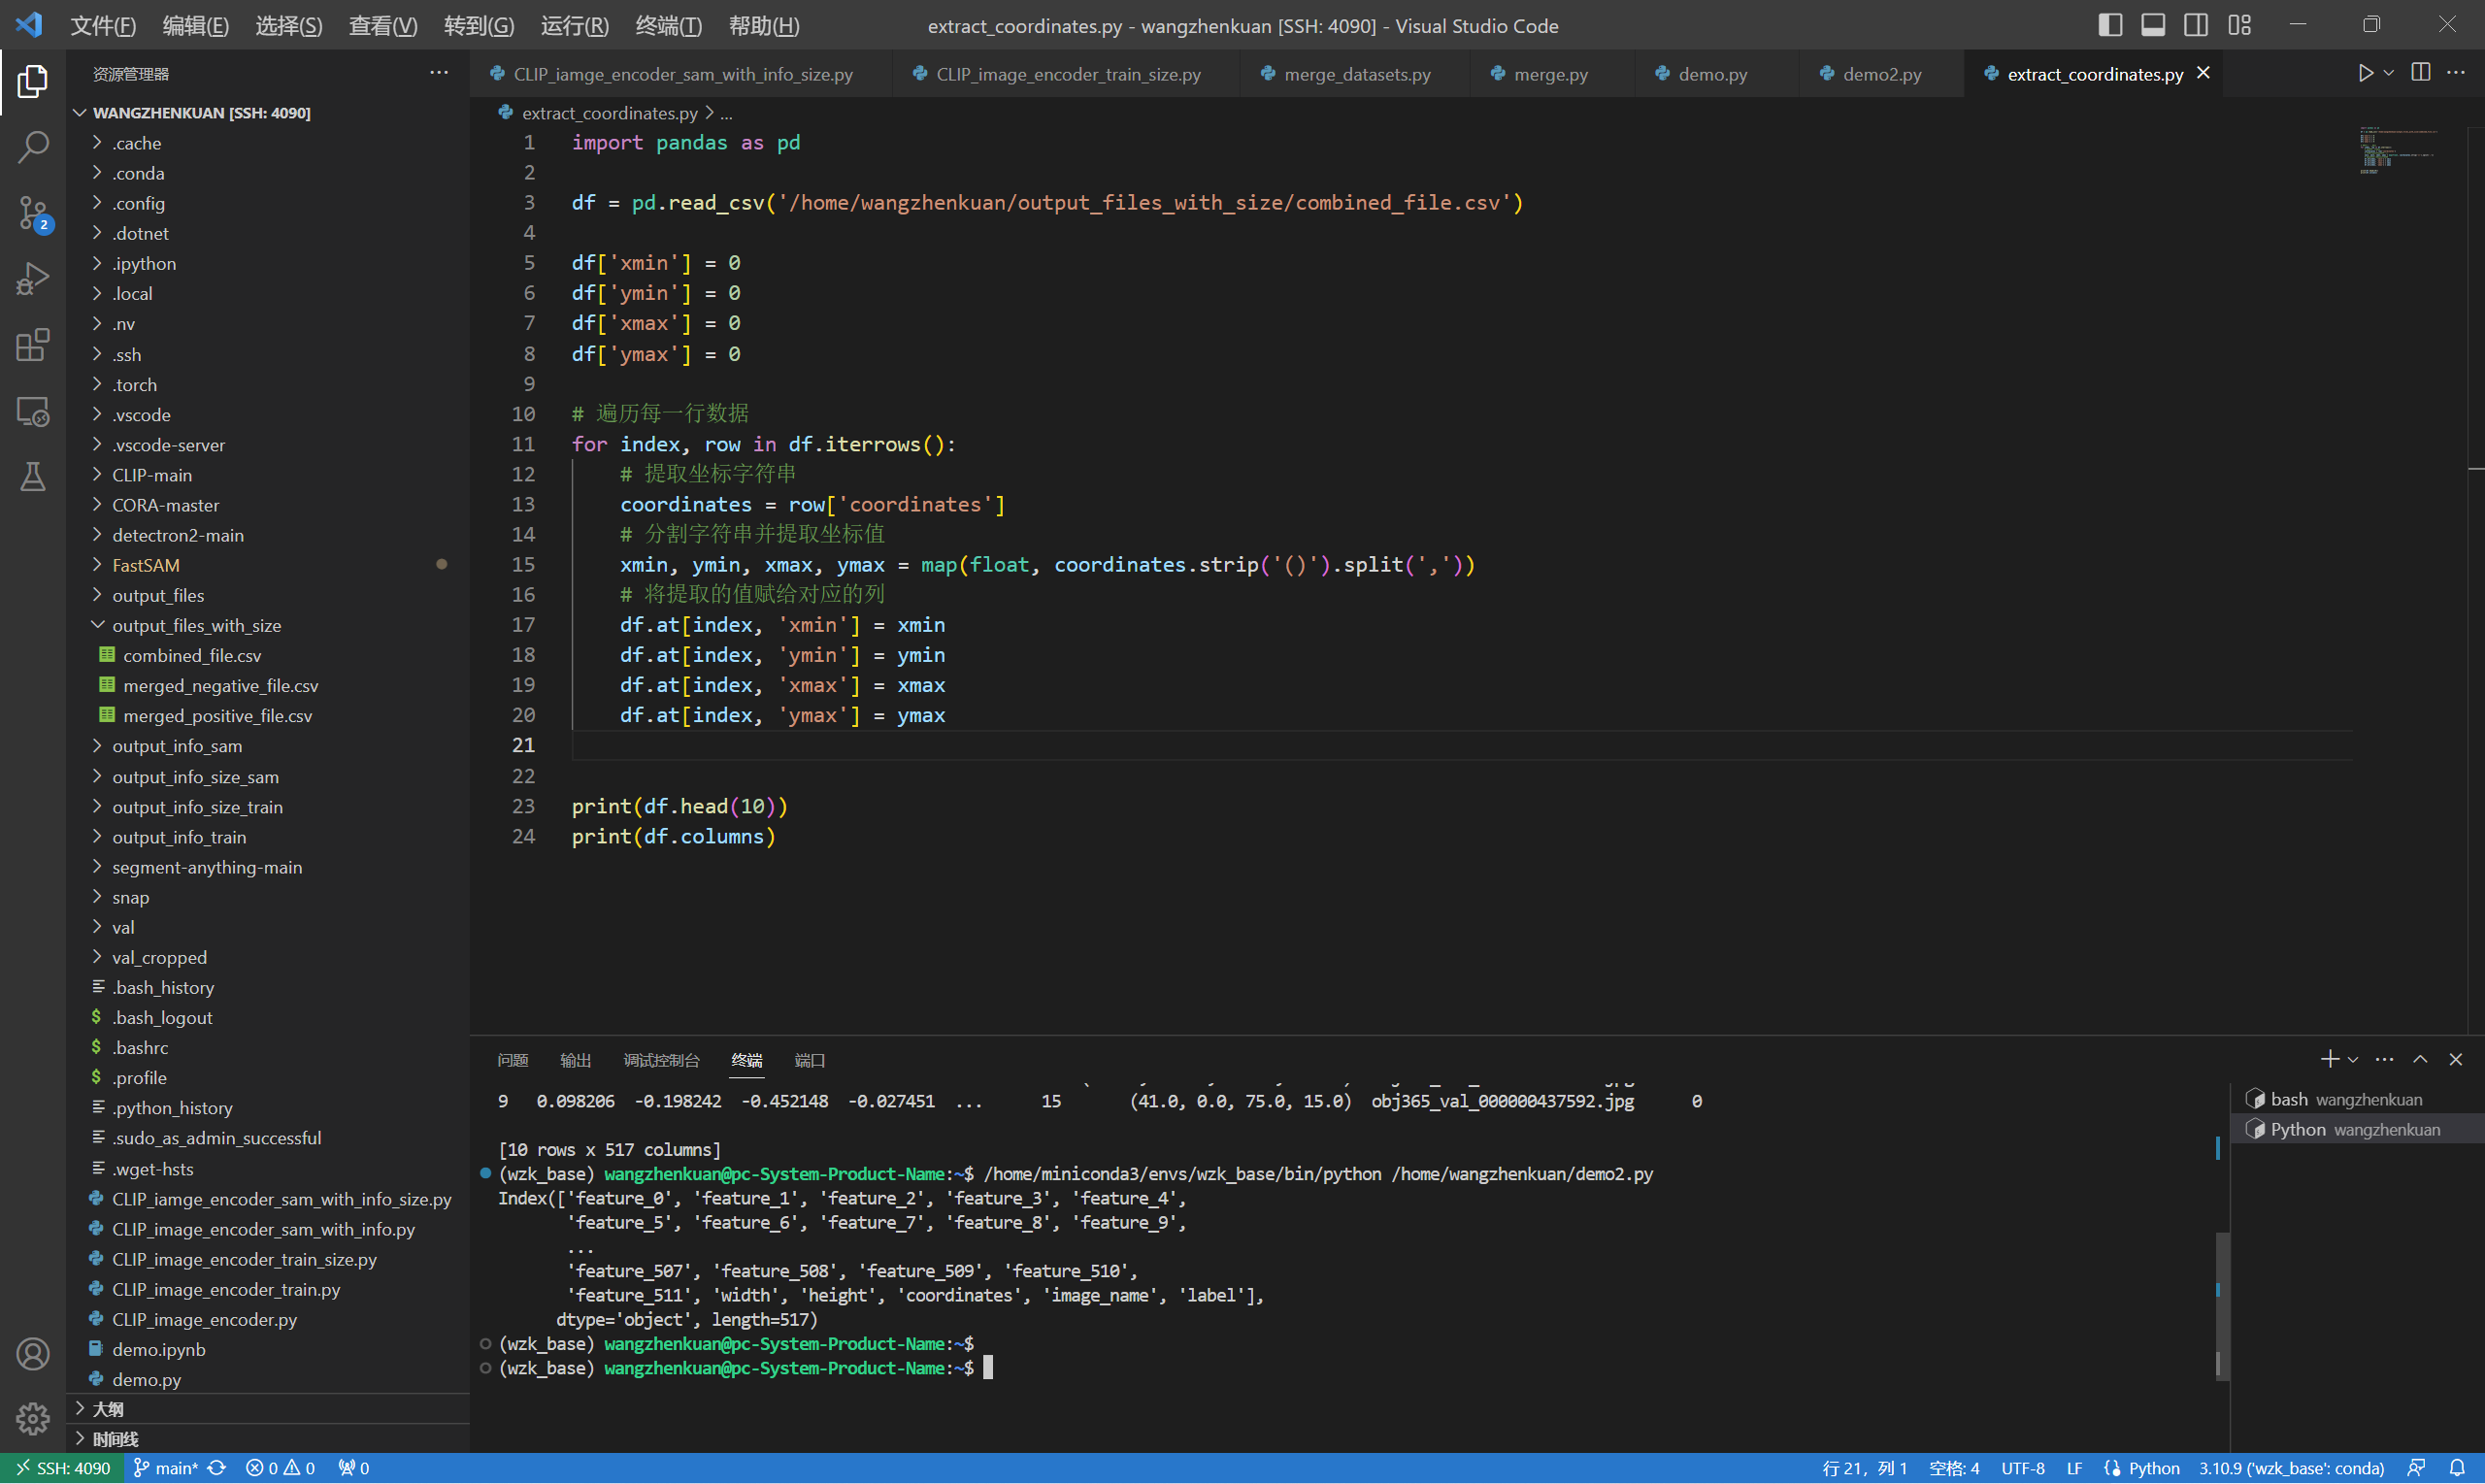Customize layout button in title bar
The image size is (2485, 1484).
[2239, 25]
